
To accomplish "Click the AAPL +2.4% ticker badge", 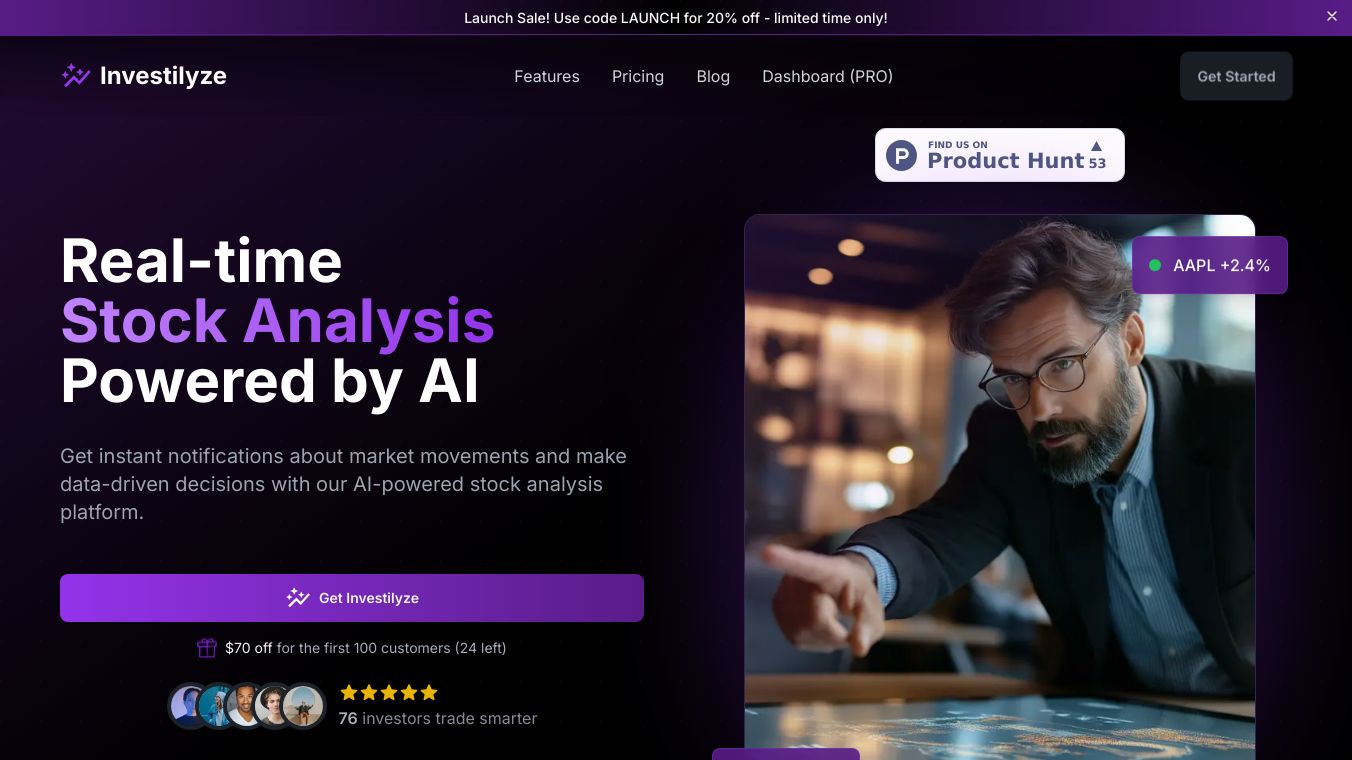I will (1210, 265).
